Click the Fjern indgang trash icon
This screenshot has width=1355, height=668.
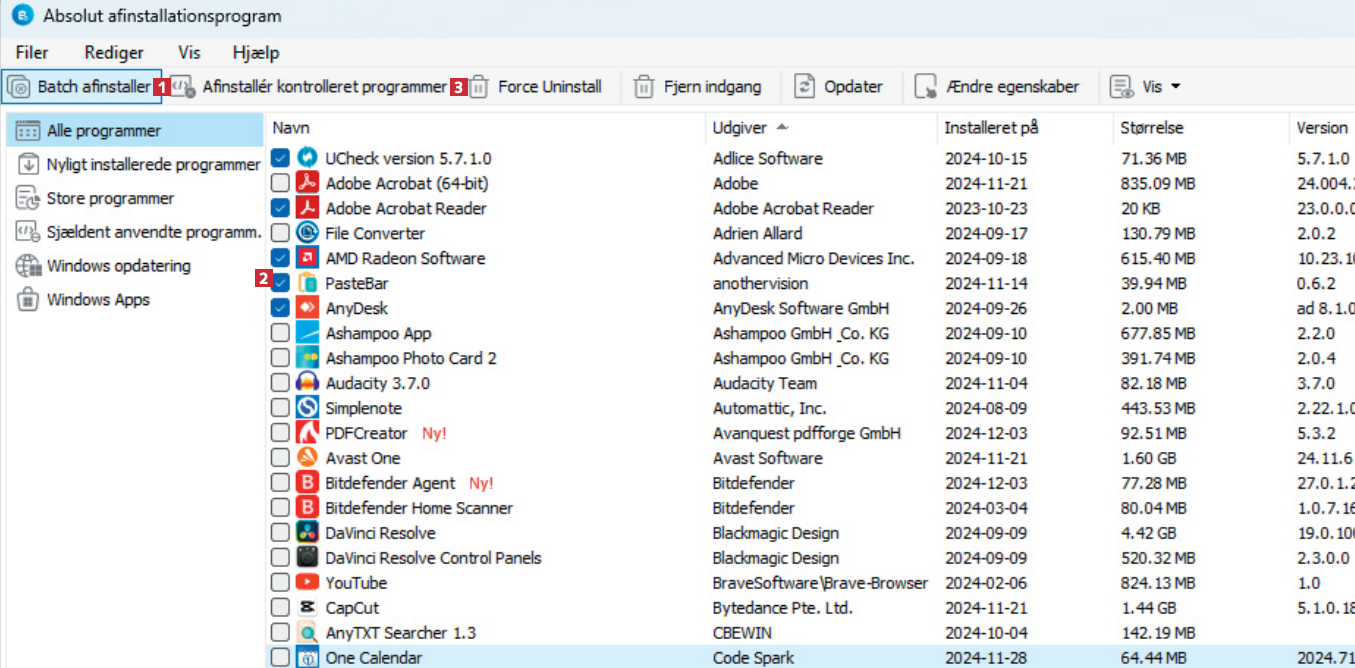(645, 87)
